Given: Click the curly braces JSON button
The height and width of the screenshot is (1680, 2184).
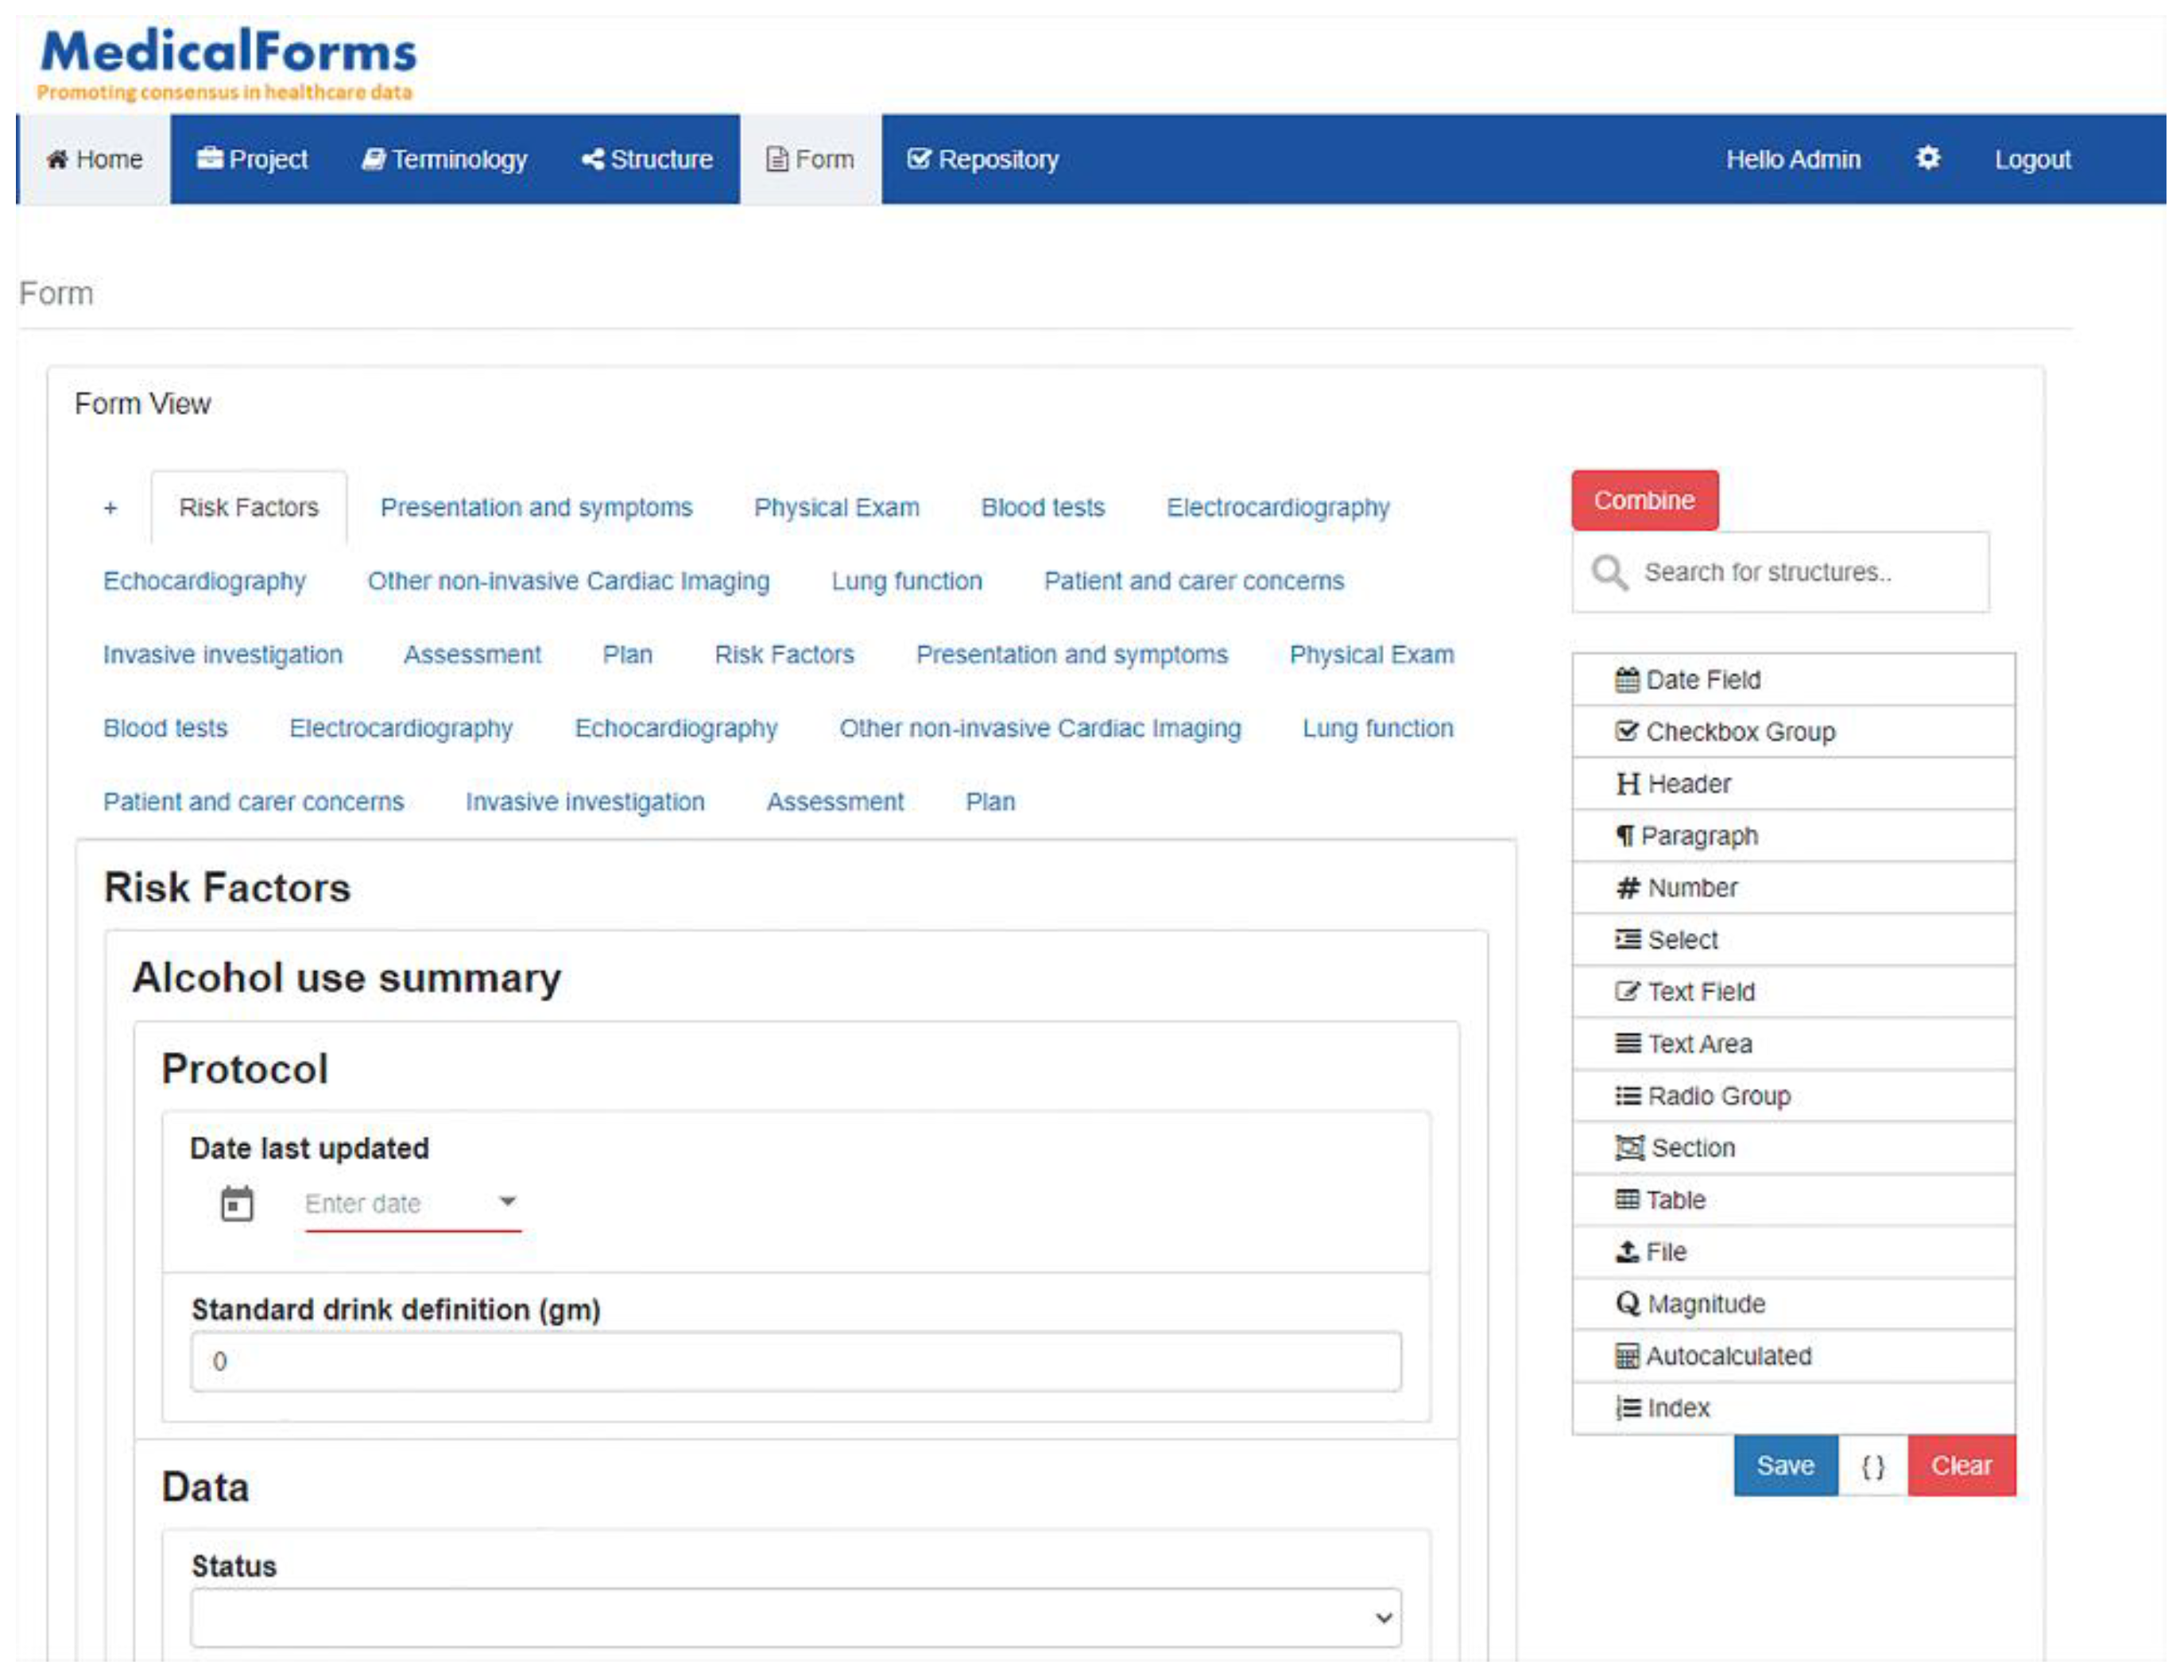Looking at the screenshot, I should pyautogui.click(x=1872, y=1465).
